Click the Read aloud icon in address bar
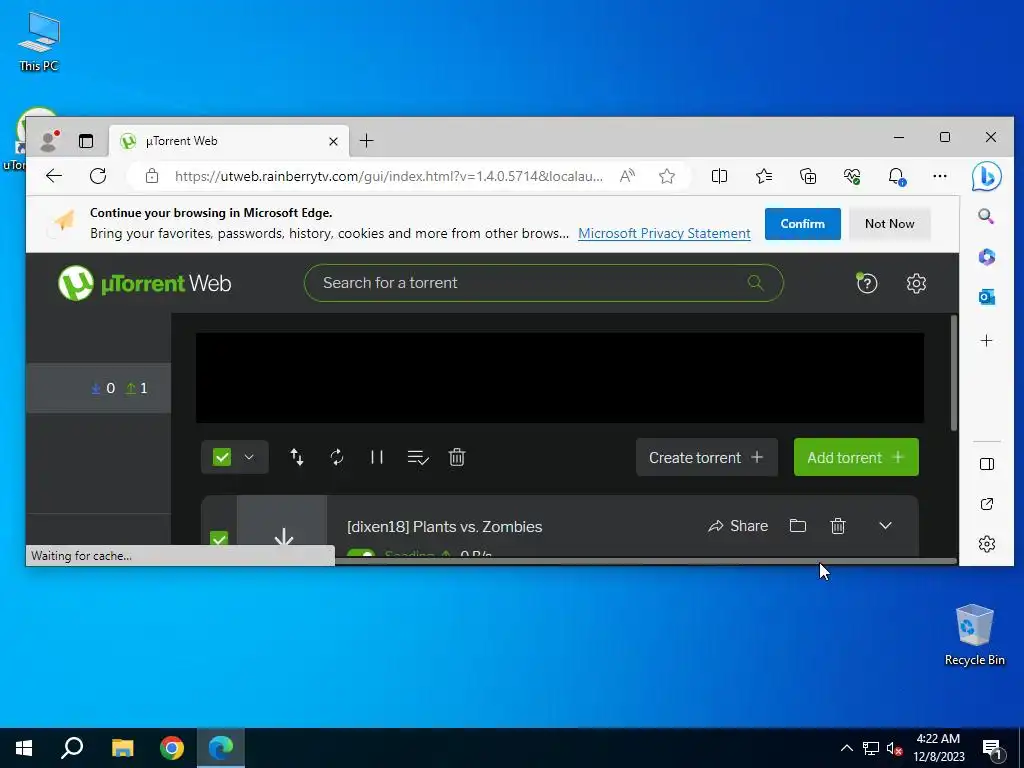This screenshot has width=1024, height=768. coord(627,176)
